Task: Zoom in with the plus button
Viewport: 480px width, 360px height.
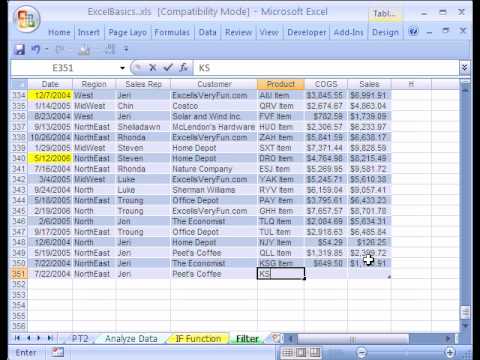Action: [450, 352]
